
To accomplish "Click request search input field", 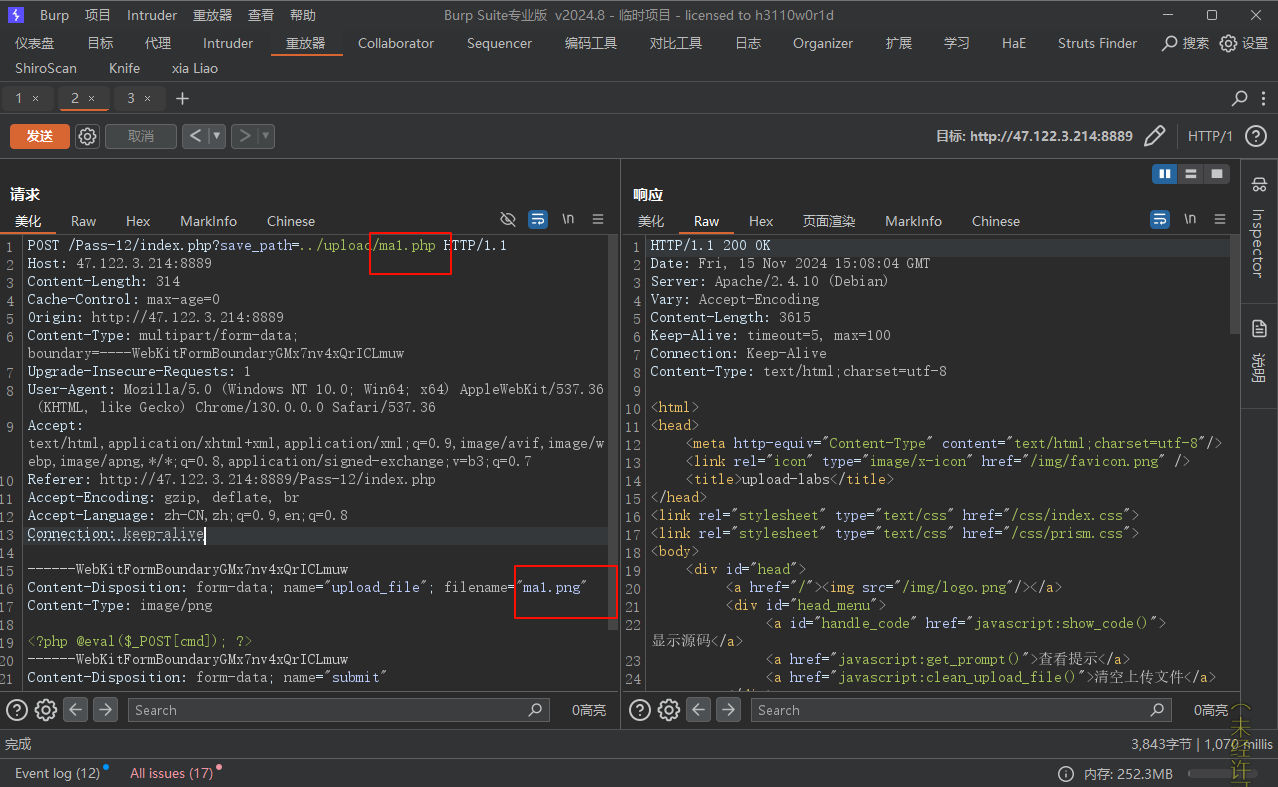I will [339, 710].
